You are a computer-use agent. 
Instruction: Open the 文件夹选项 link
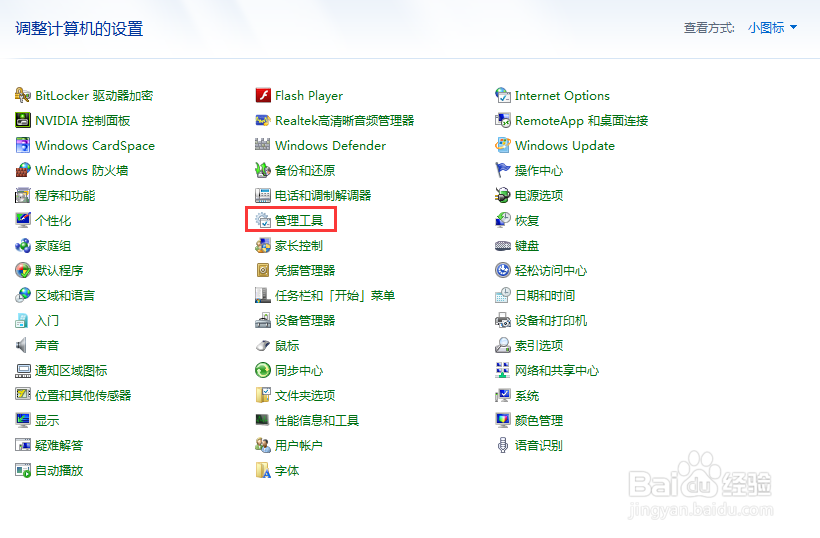click(x=305, y=396)
